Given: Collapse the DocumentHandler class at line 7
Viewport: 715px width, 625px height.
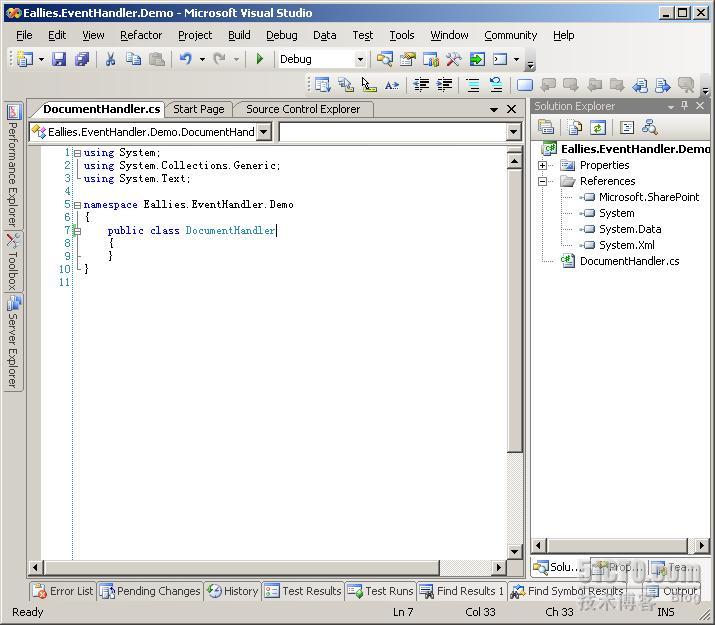Looking at the screenshot, I should [x=78, y=232].
